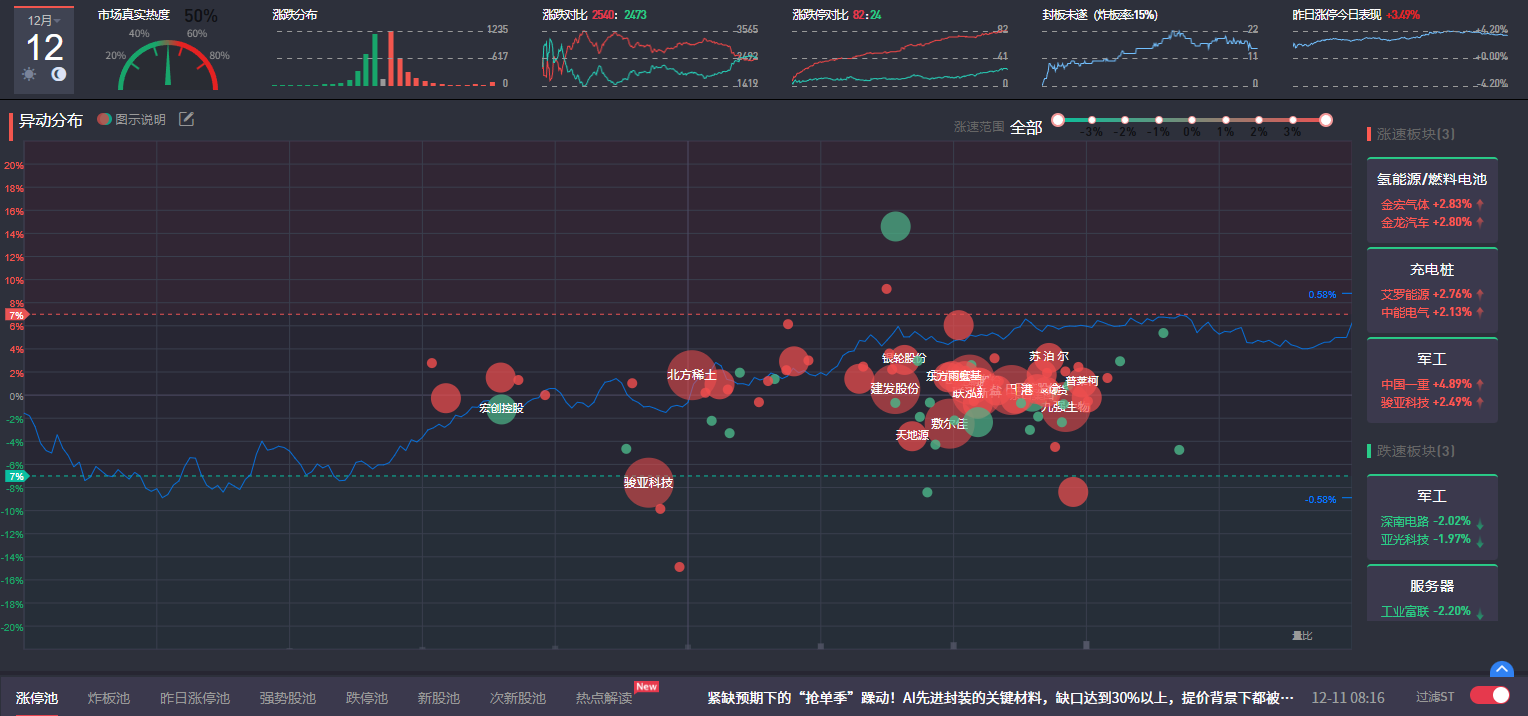Screen dimensions: 1528x716
Task: Open the 12月 month dropdown
Action: point(44,20)
